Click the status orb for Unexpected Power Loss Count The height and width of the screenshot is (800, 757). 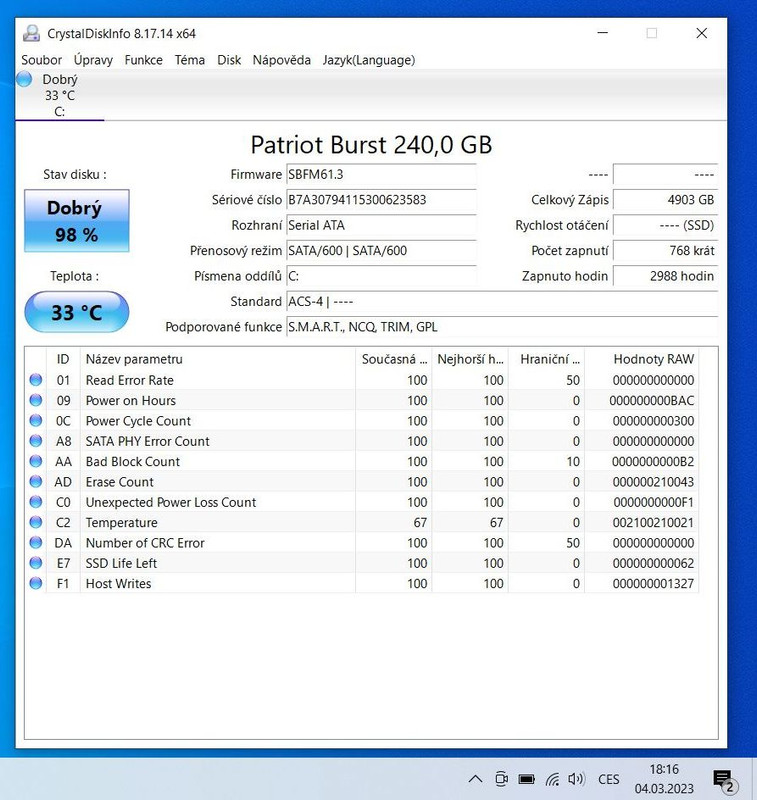36,502
